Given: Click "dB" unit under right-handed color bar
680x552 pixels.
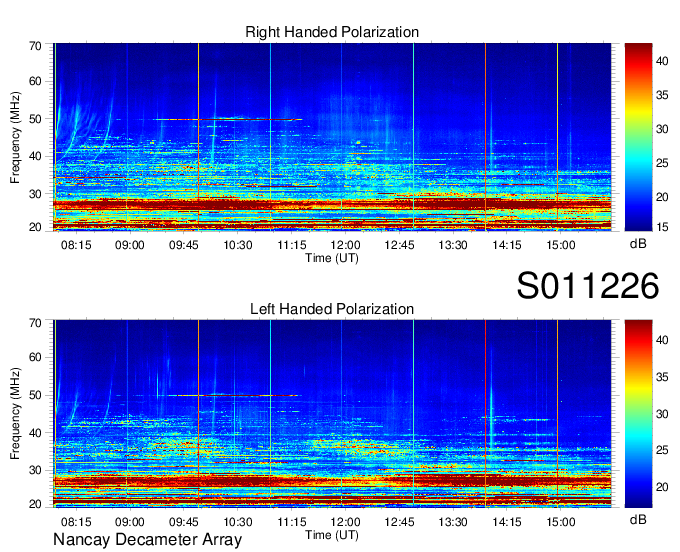Looking at the screenshot, I should [x=638, y=244].
